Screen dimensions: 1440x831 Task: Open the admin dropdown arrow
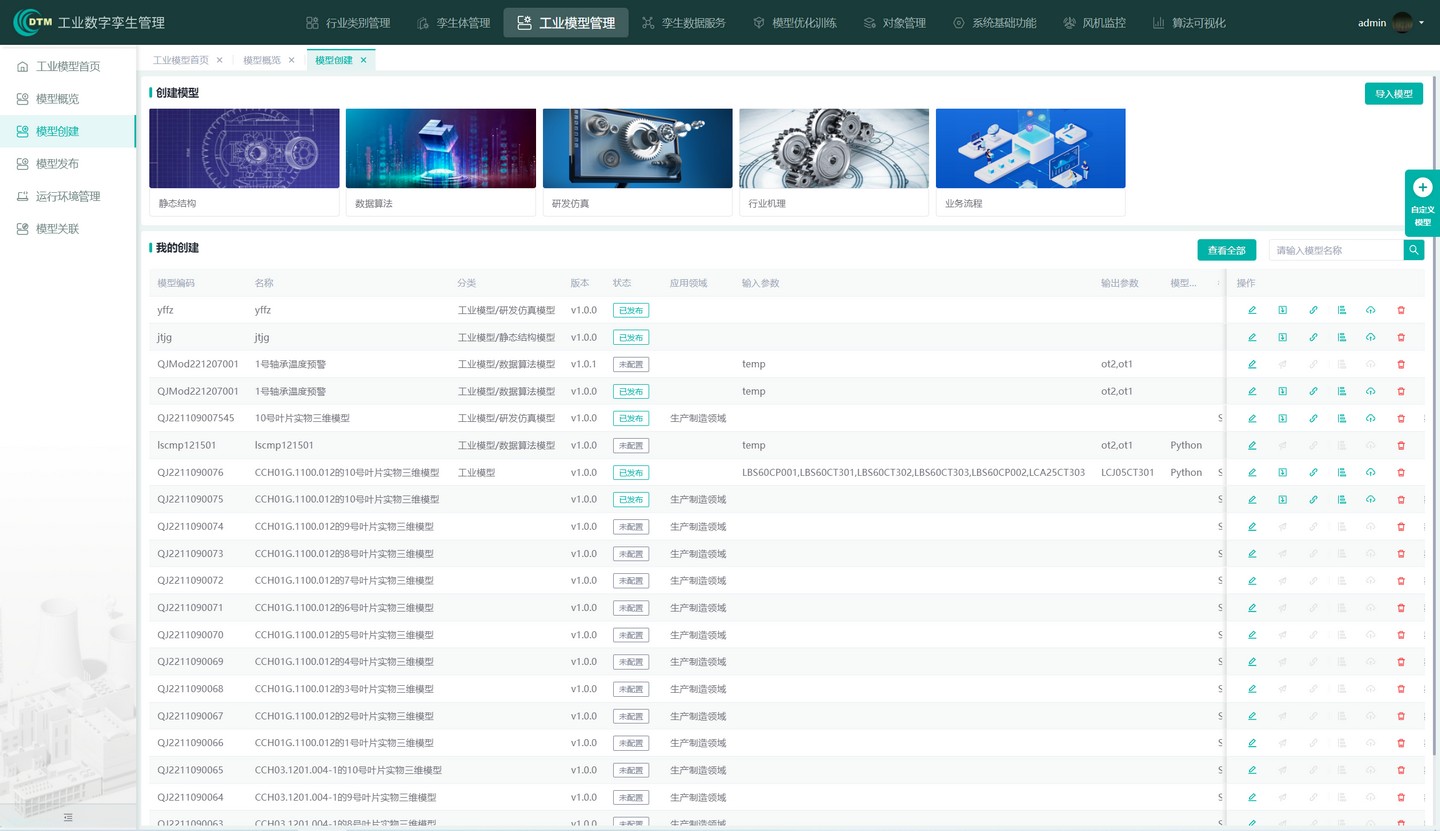[1422, 23]
